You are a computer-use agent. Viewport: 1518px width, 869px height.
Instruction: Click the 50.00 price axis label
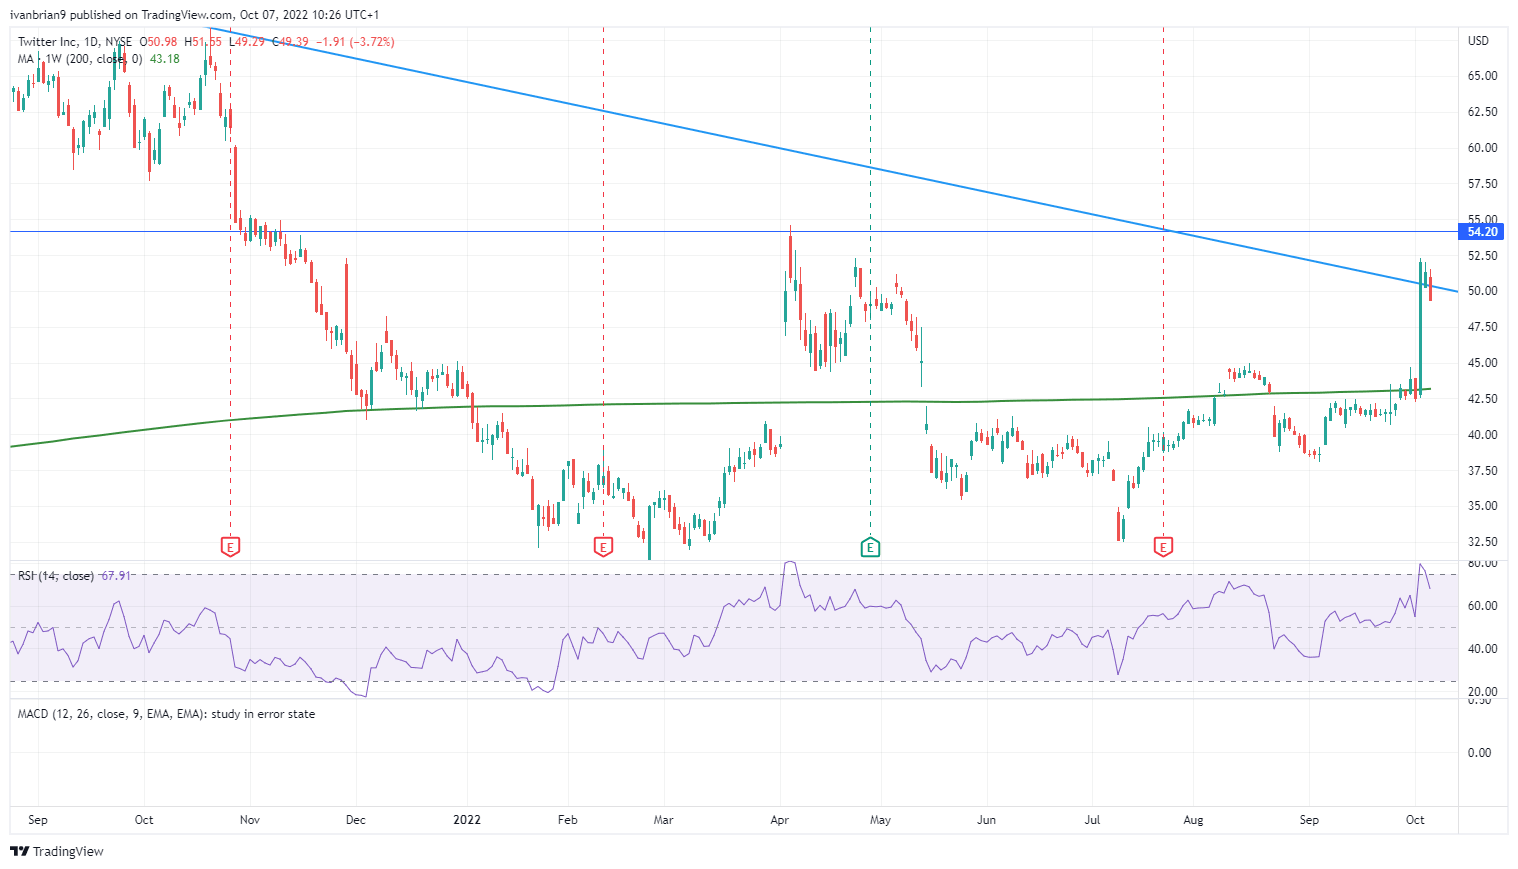[1482, 291]
